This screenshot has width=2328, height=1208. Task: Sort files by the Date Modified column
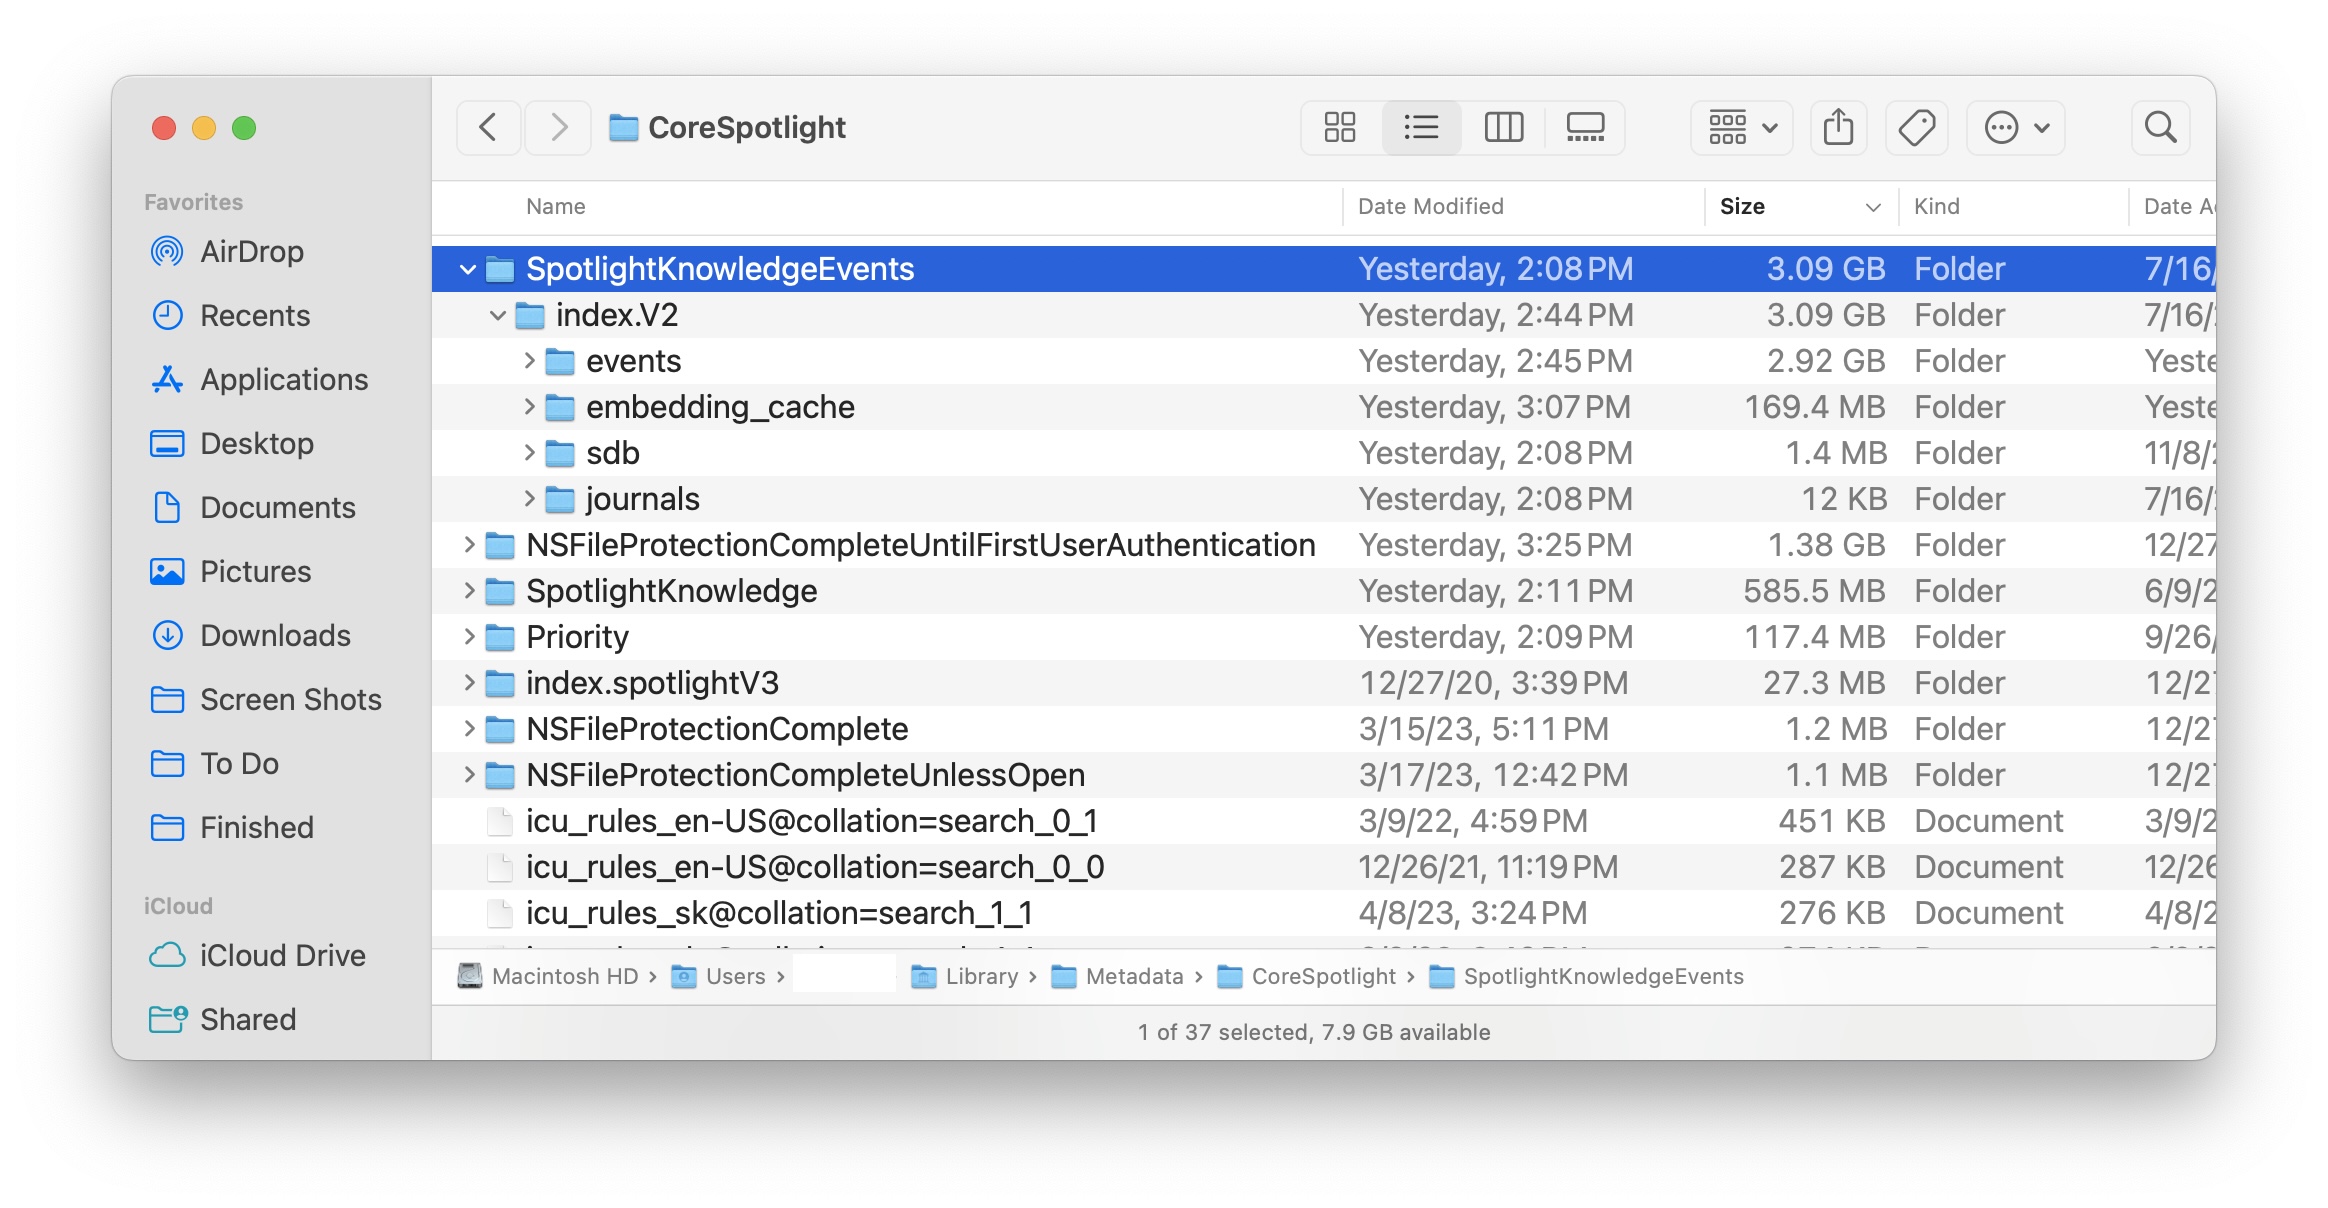tap(1430, 206)
